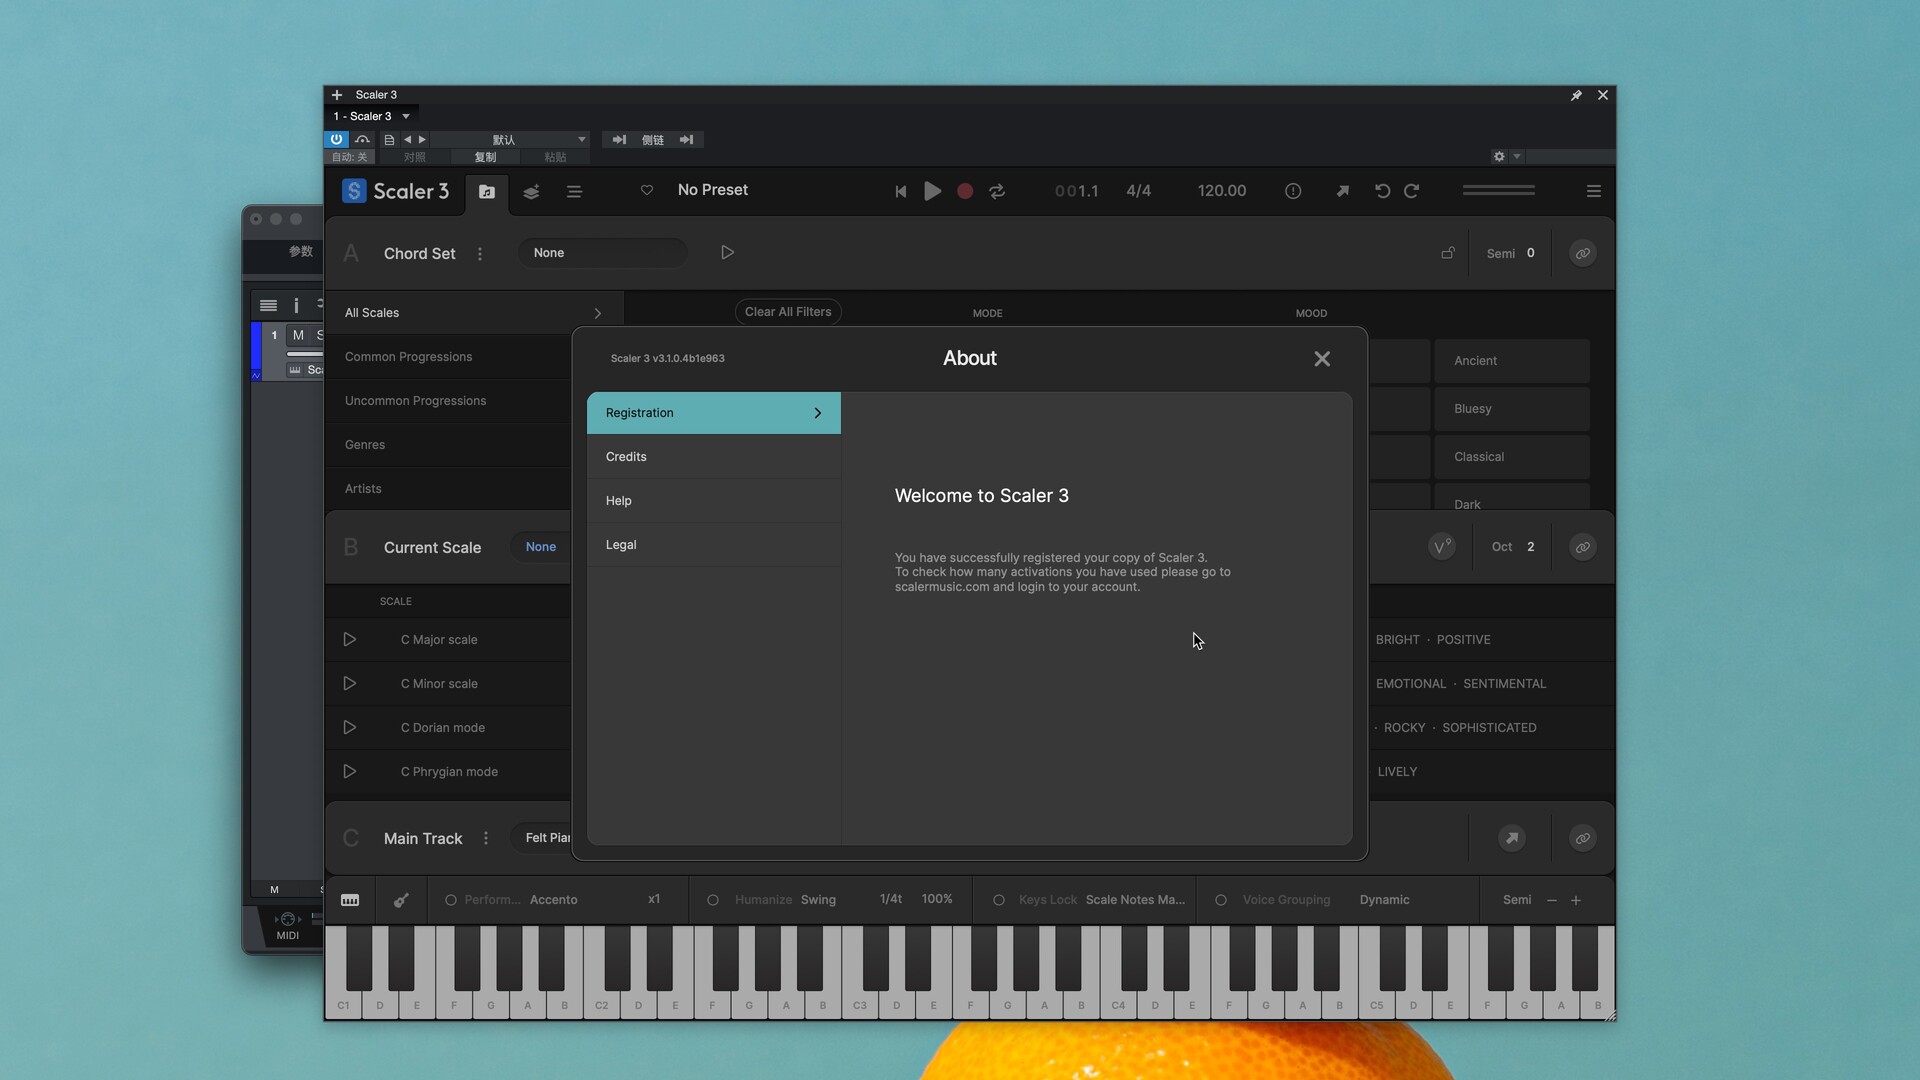Open Main Track options three-dot menu
The width and height of the screenshot is (1920, 1080).
(x=486, y=838)
